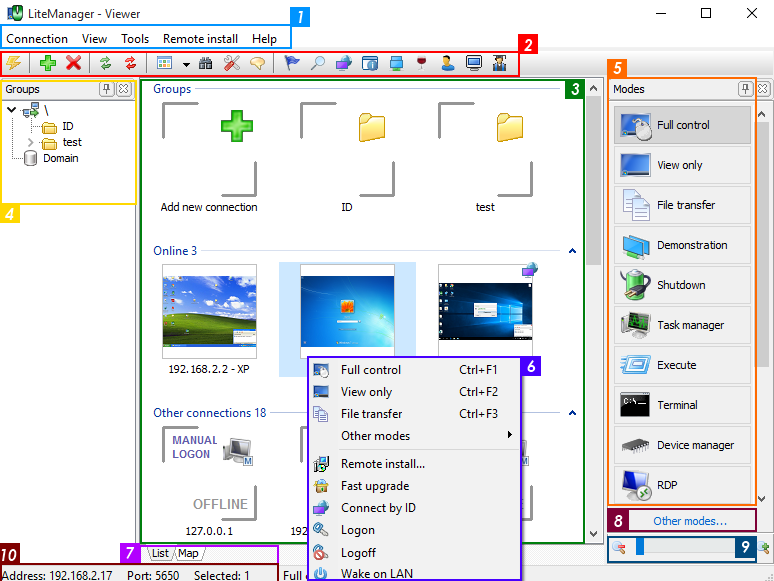Image resolution: width=774 pixels, height=581 pixels.
Task: Select File transfer mode in Modes panel
Action: (x=682, y=205)
